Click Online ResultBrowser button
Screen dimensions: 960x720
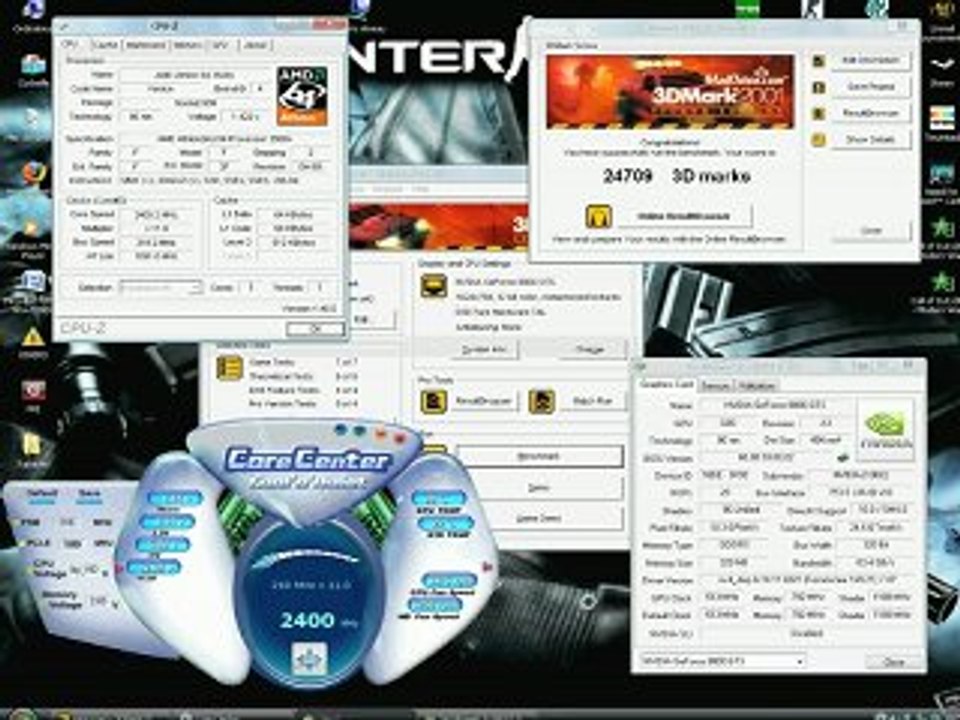coord(683,216)
